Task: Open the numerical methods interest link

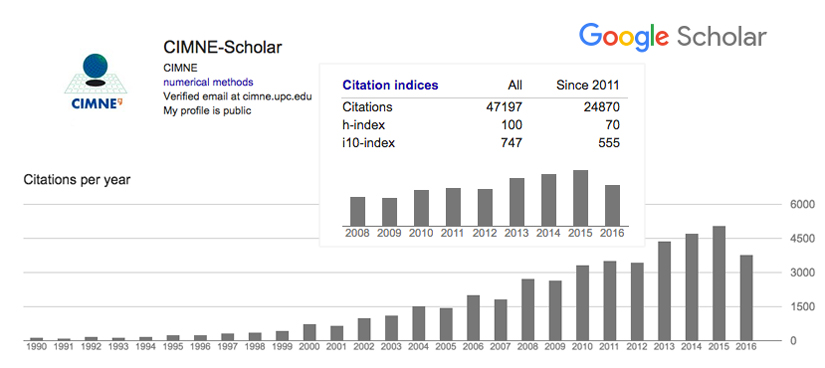Action: [208, 82]
